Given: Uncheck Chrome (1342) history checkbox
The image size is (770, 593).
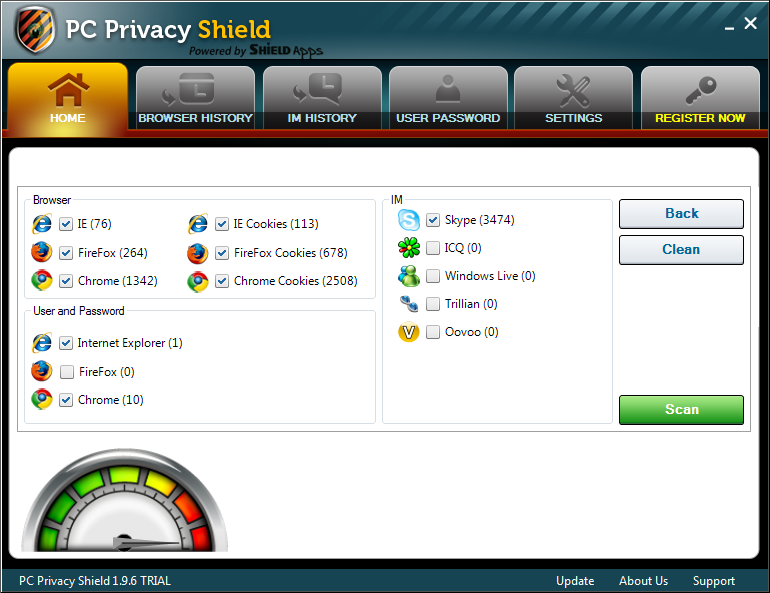Looking at the screenshot, I should tap(66, 281).
